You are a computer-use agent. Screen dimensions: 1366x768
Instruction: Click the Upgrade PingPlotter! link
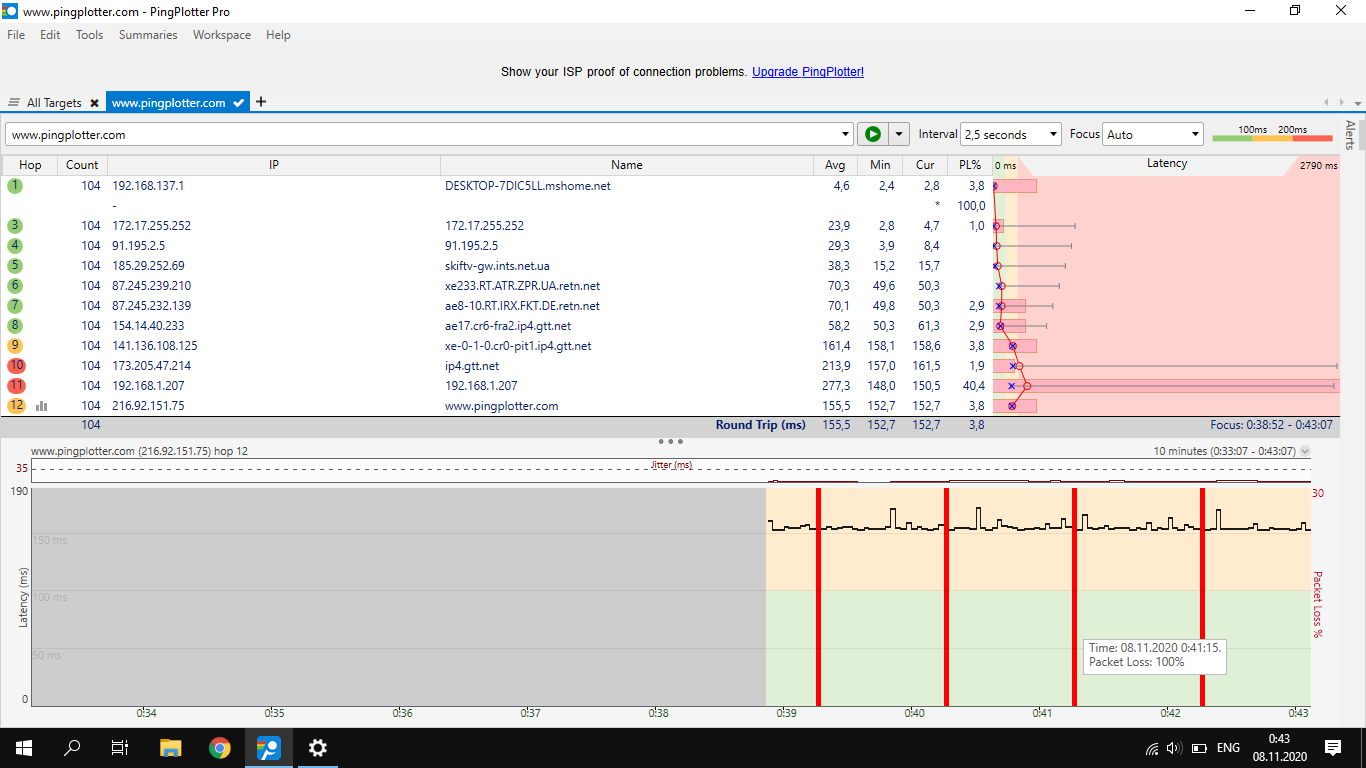click(807, 72)
